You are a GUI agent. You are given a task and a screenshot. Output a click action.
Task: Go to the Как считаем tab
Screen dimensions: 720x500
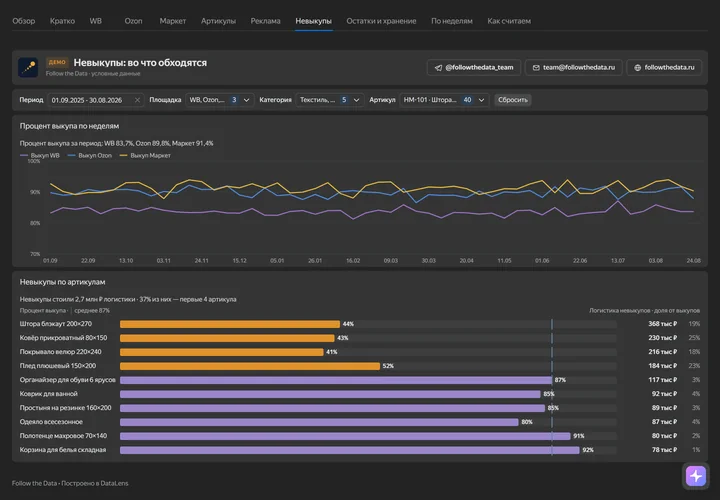point(509,21)
